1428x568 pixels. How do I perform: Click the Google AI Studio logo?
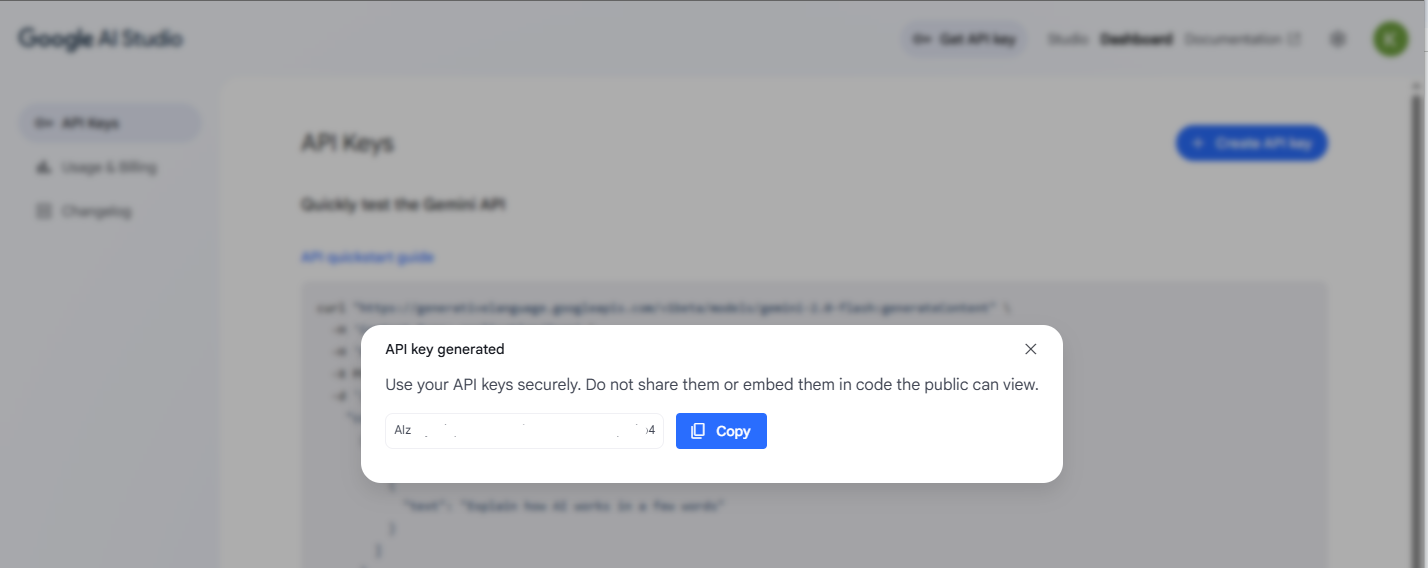[100, 39]
